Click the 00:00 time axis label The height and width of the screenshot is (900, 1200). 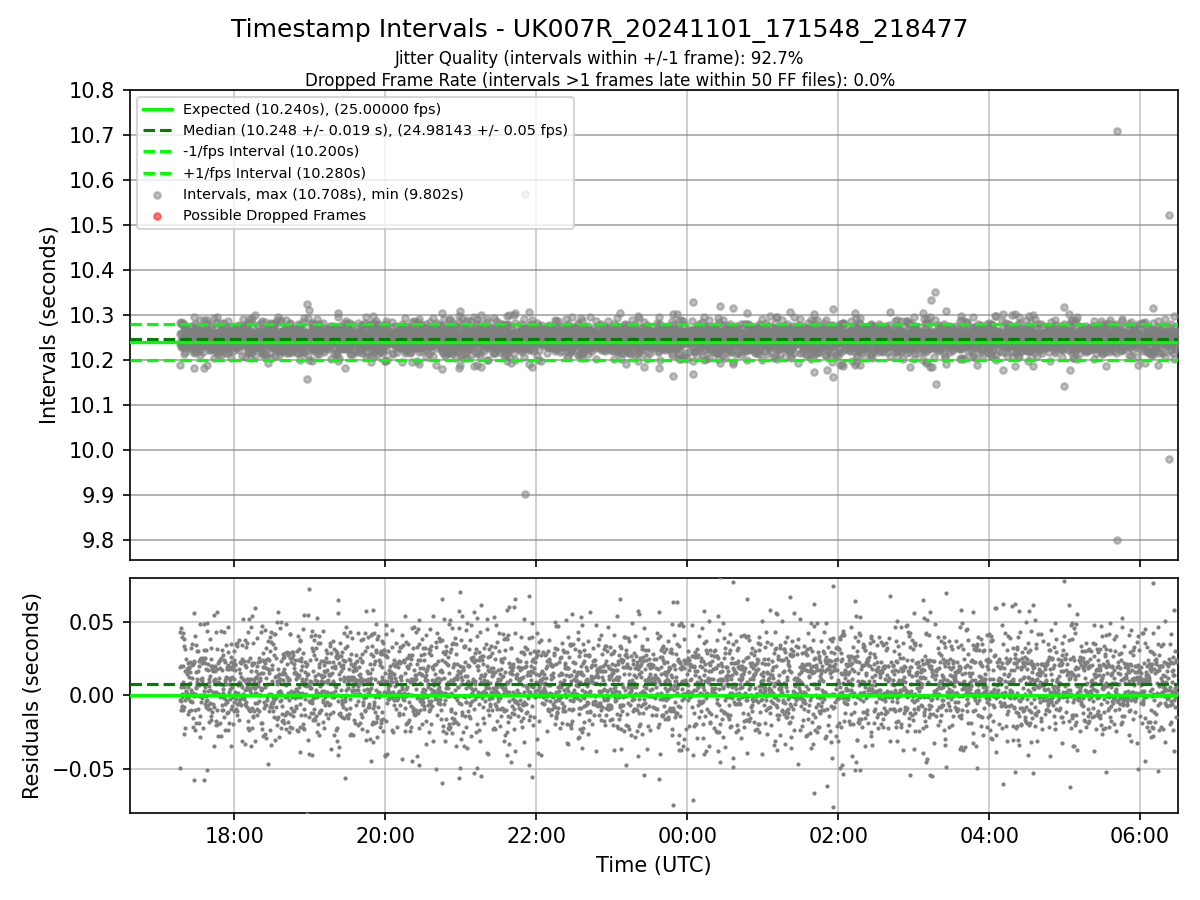pyautogui.click(x=687, y=834)
